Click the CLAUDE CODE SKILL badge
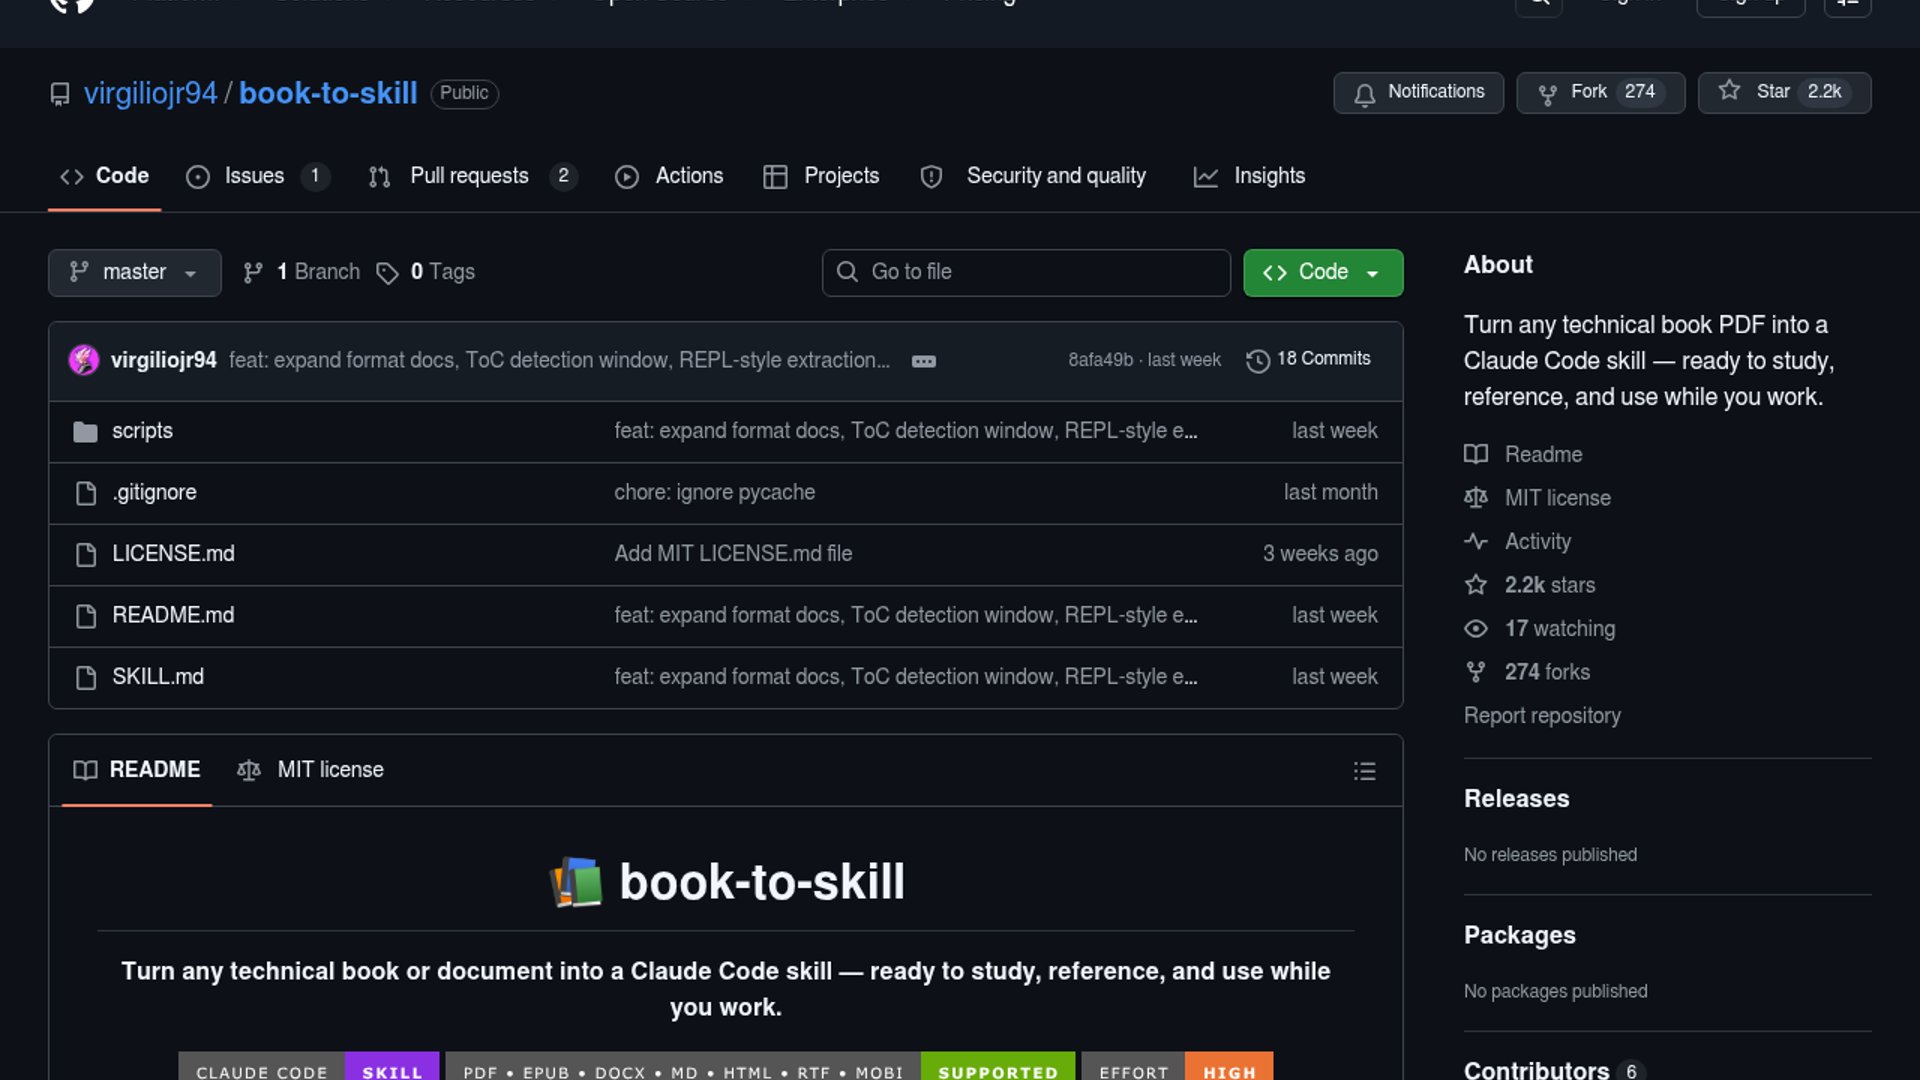The image size is (1920, 1080). click(x=308, y=1067)
